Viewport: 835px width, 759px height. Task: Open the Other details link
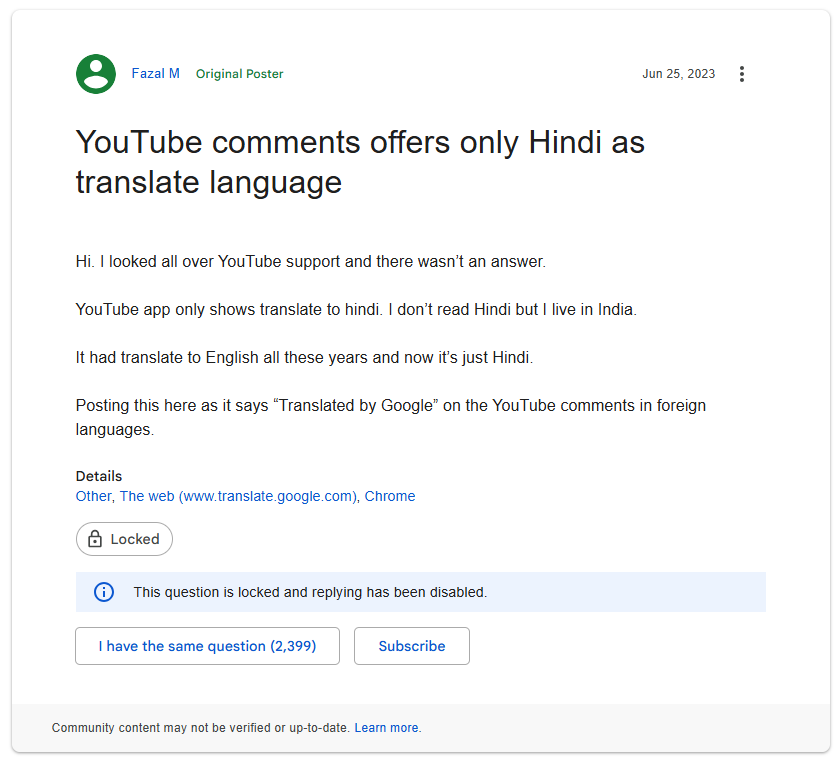(x=93, y=496)
